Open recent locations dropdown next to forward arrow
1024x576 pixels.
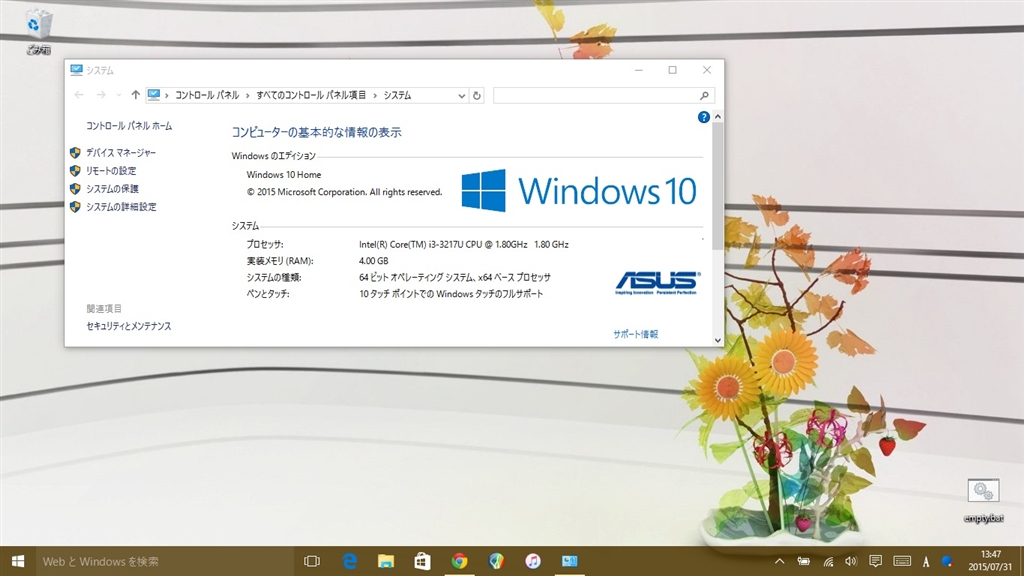click(118, 95)
